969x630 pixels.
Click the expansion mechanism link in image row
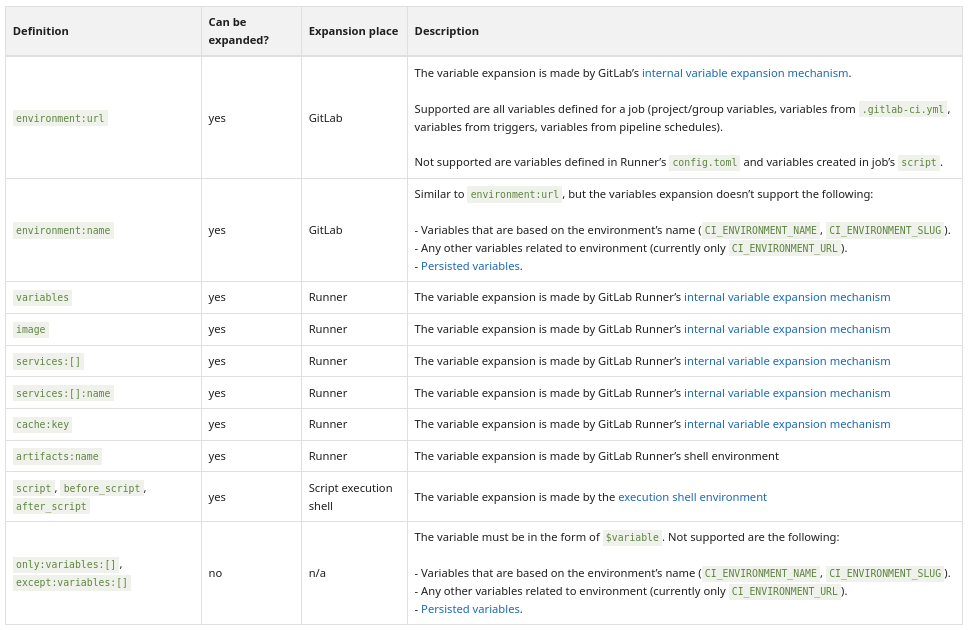[787, 329]
